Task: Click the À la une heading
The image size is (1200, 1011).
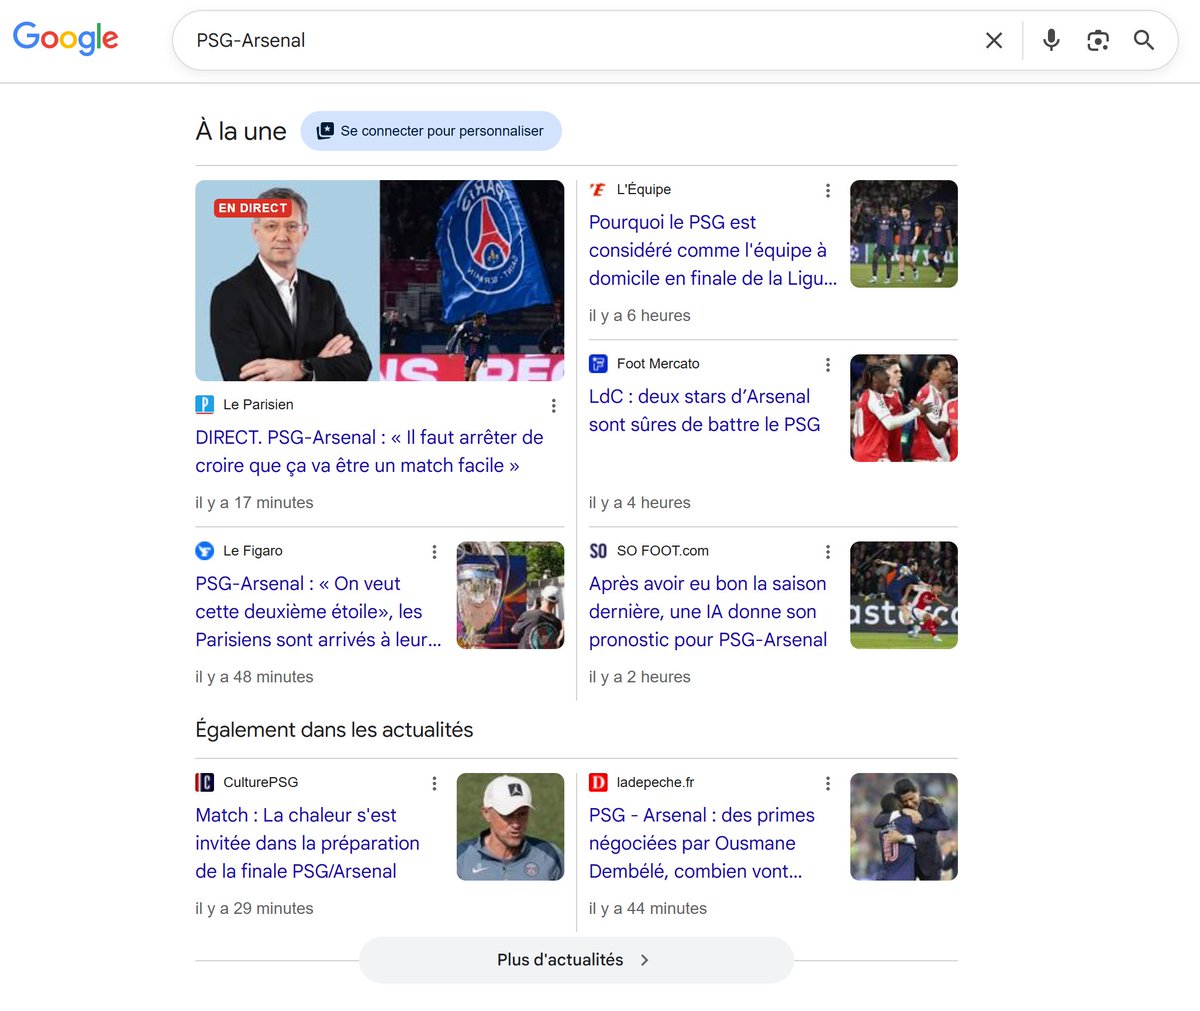Action: pos(241,131)
